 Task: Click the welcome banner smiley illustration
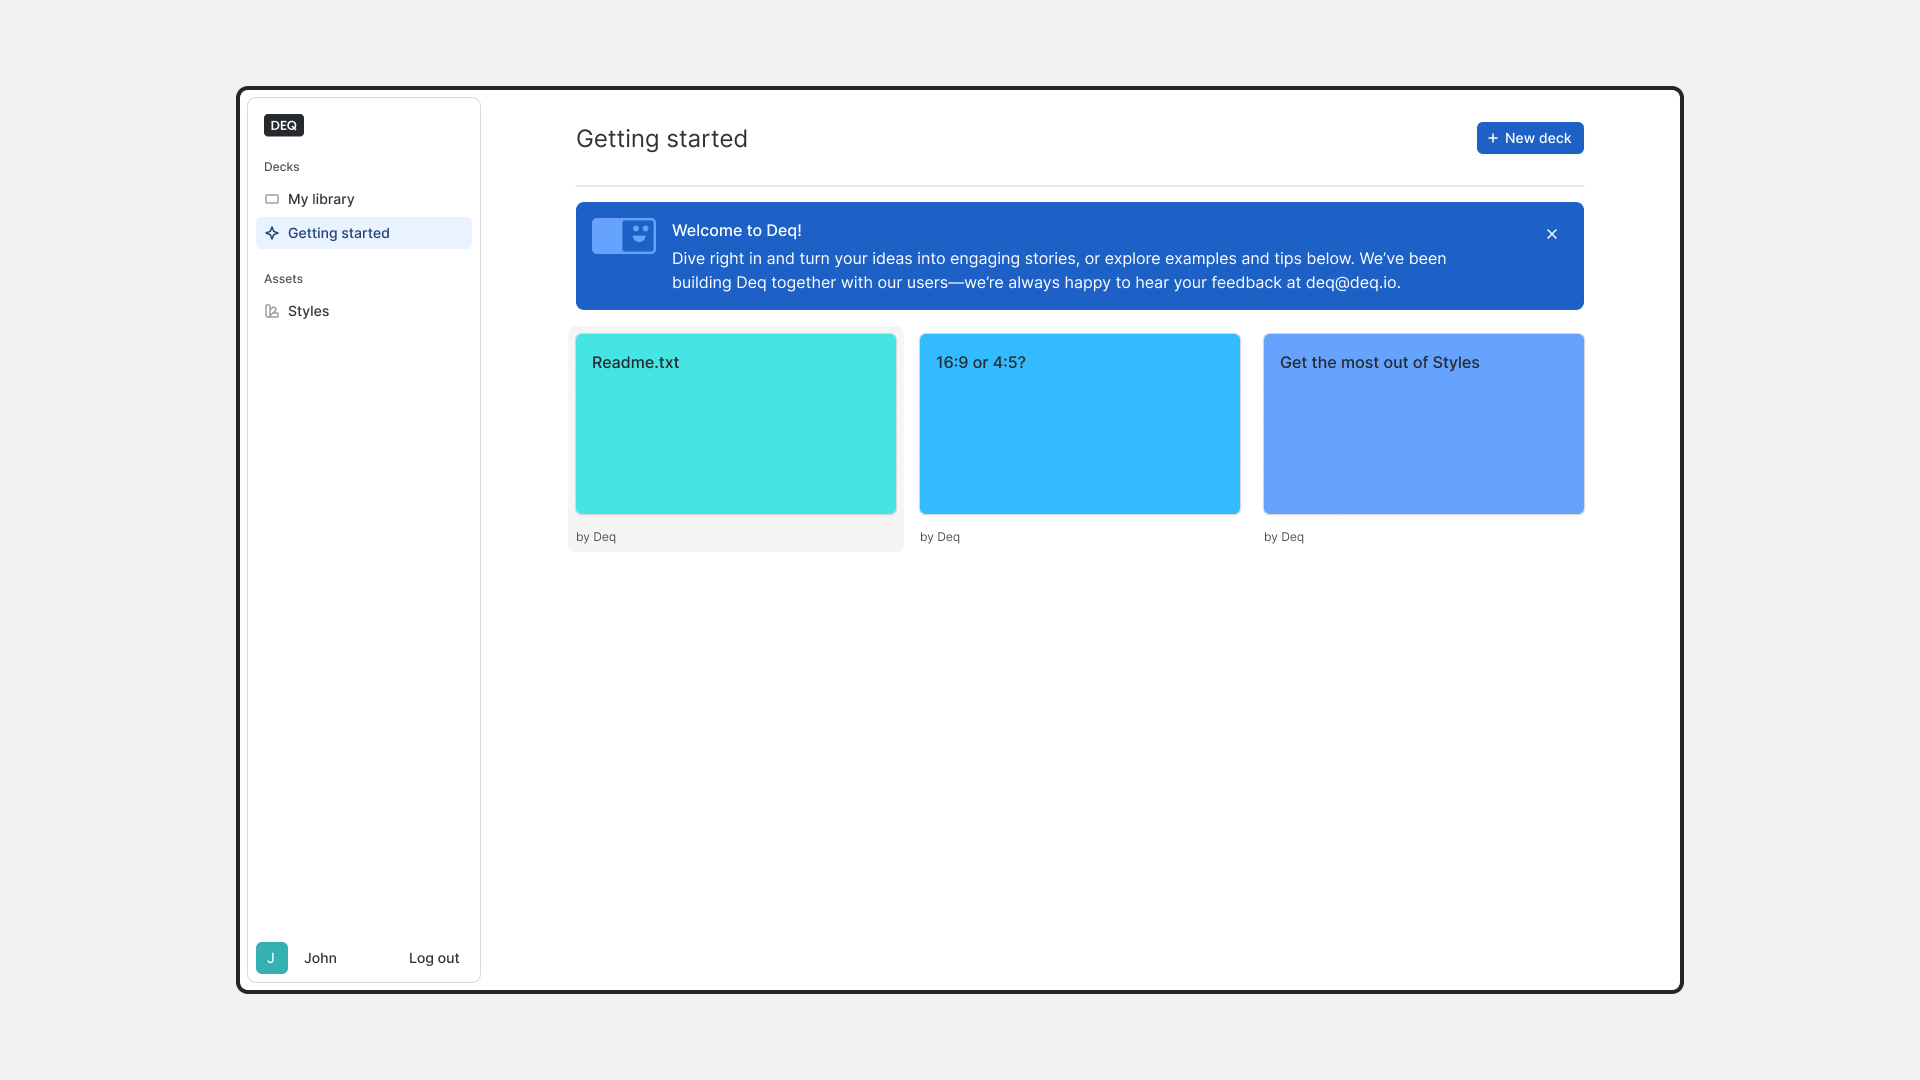pos(624,236)
